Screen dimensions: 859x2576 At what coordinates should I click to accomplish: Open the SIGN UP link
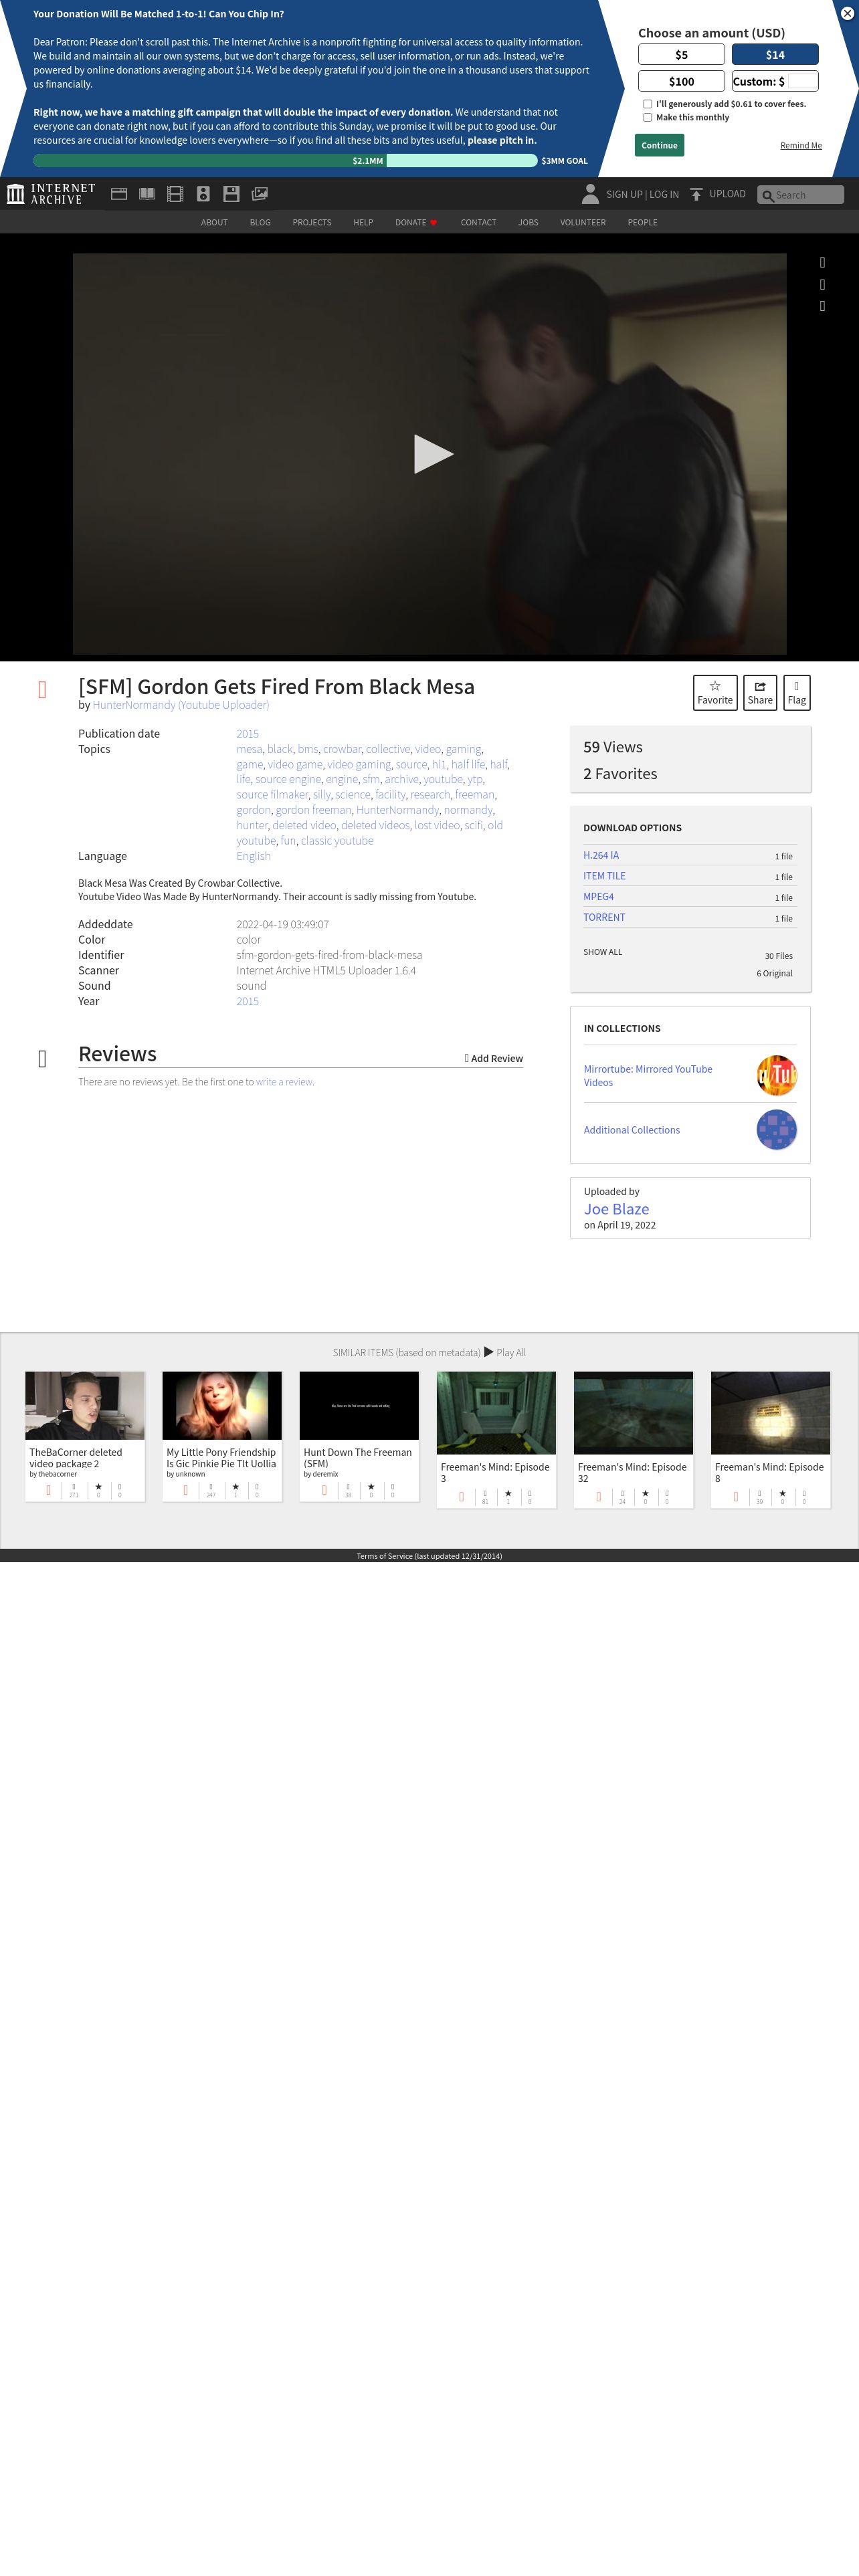624,195
